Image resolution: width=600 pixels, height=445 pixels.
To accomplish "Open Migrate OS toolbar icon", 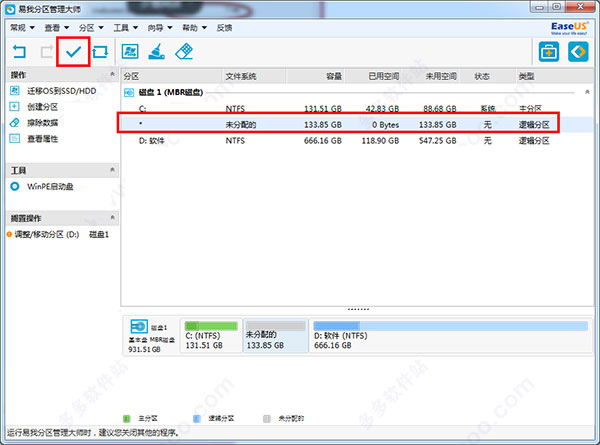I will [x=130, y=51].
